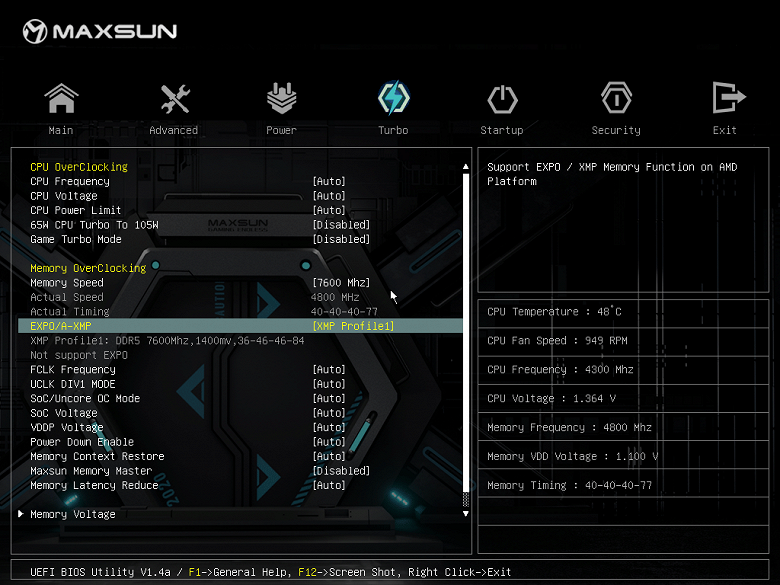Select the Turbo lightning icon
The height and width of the screenshot is (585, 780).
point(393,98)
